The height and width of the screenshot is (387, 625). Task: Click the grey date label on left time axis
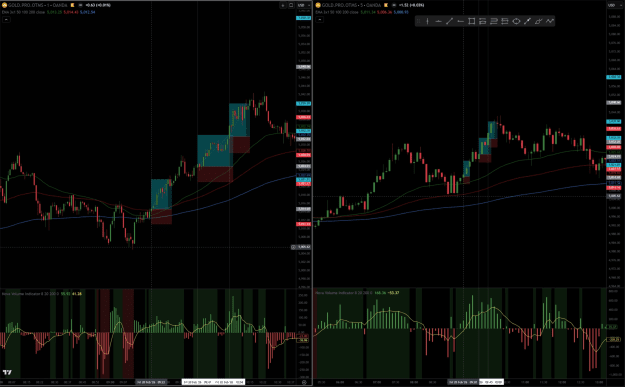pos(151,382)
